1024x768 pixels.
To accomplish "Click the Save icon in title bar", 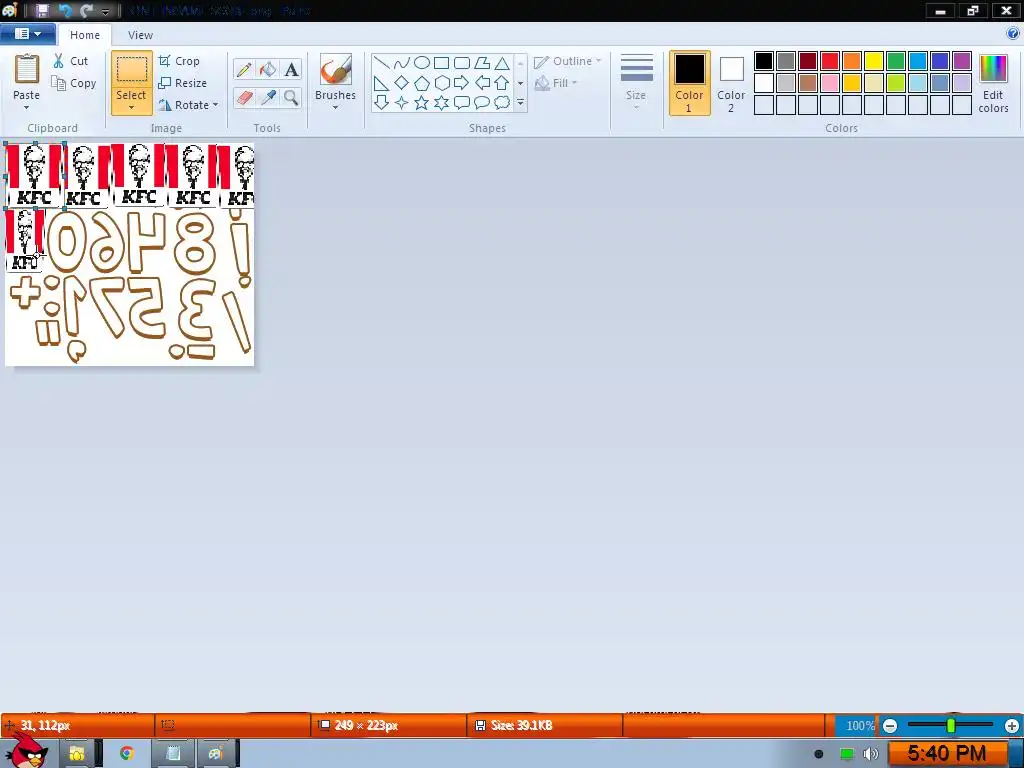I will point(42,10).
